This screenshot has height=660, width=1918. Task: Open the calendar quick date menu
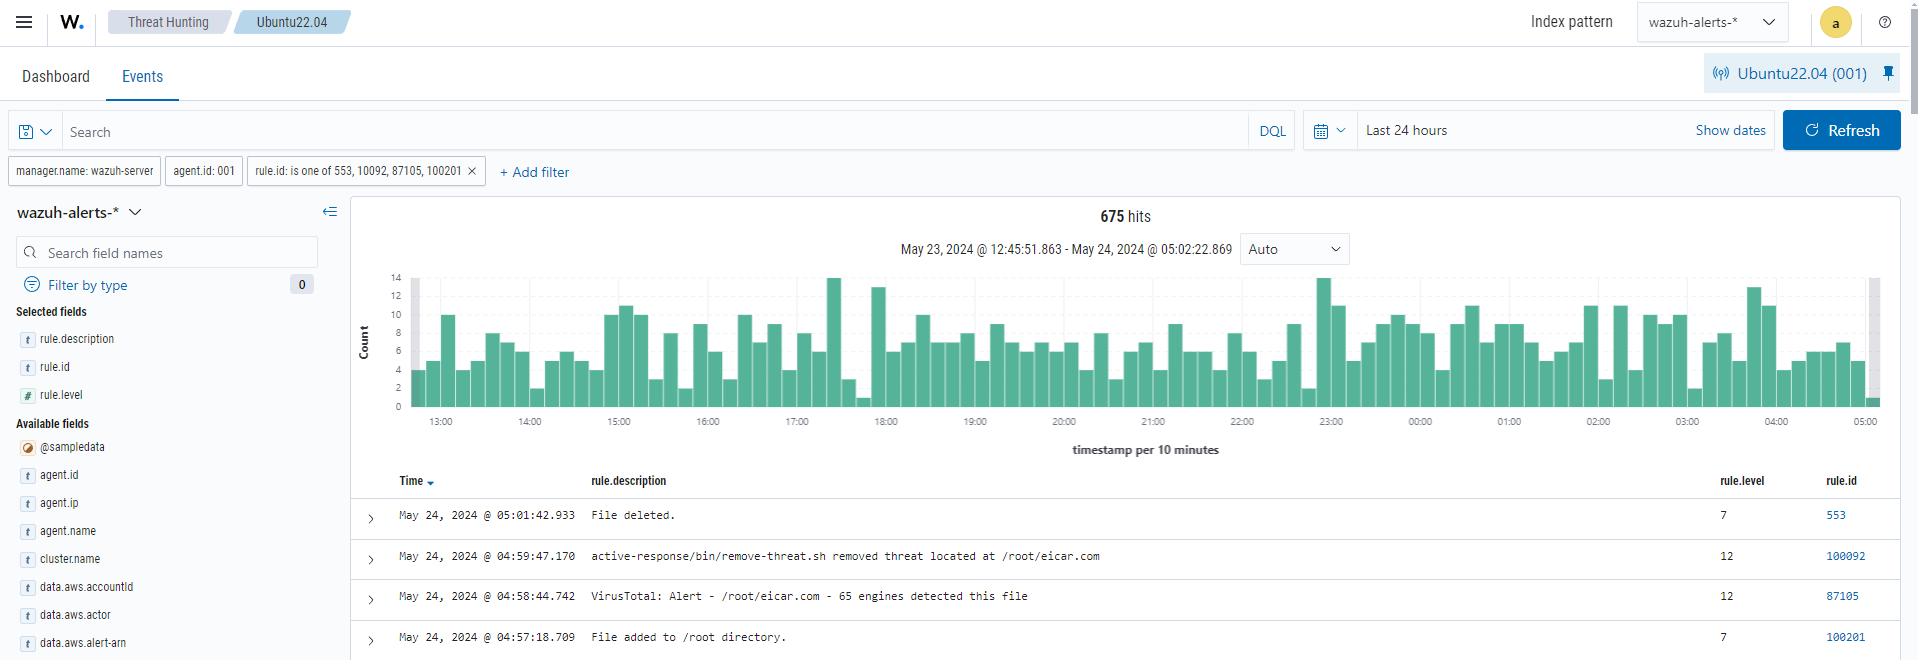coord(1329,131)
